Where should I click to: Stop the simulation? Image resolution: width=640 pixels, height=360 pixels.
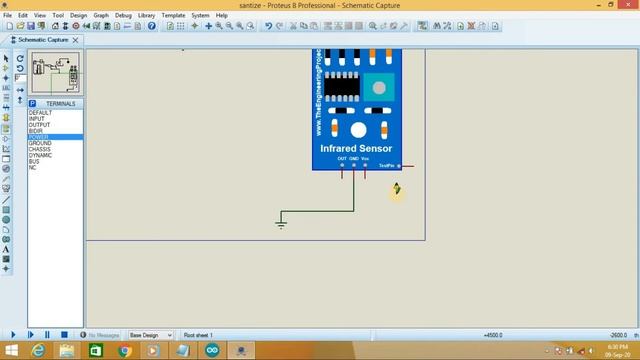(64, 335)
